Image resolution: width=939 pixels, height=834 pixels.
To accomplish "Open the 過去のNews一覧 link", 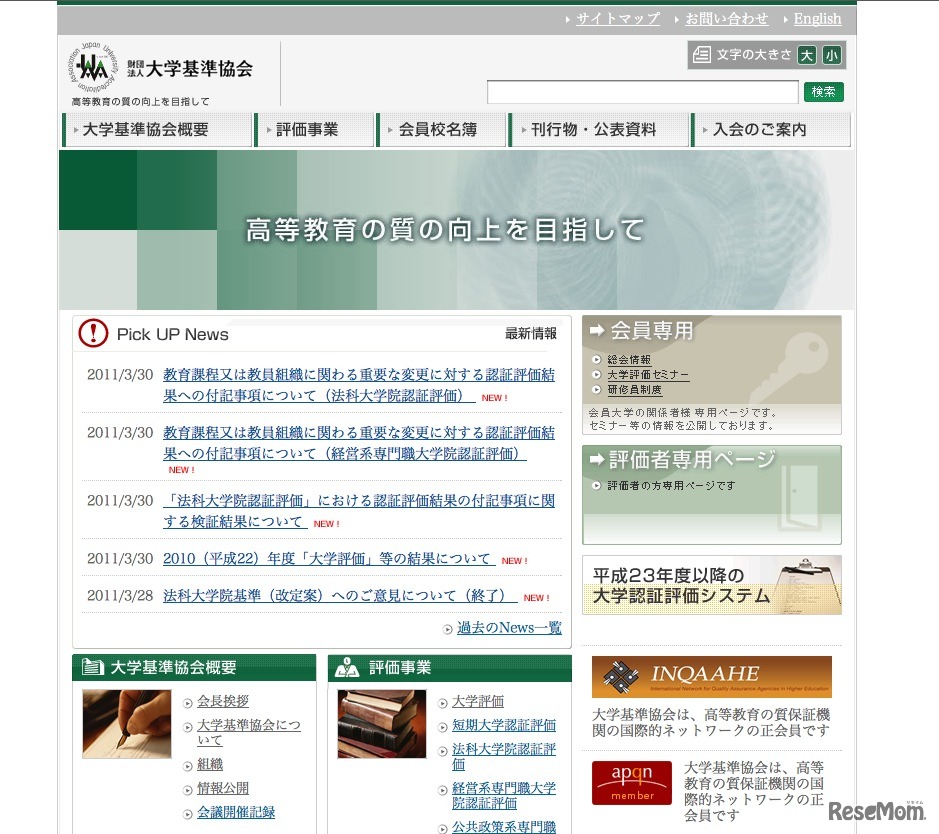I will point(510,628).
